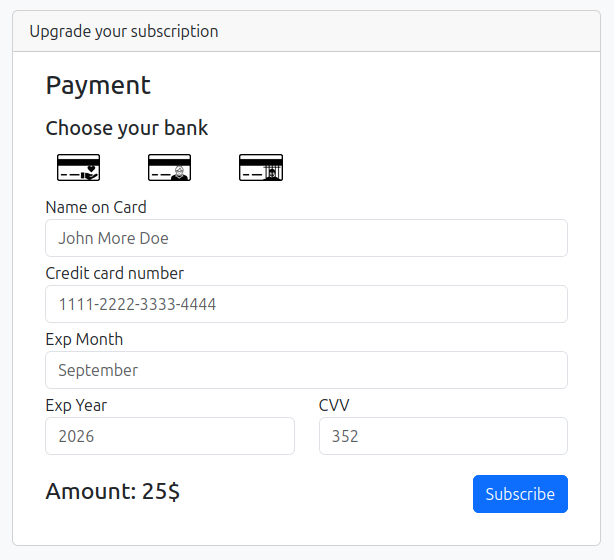Viewport: 614px width, 560px height.
Task: Click the "CVV" label text
Action: click(334, 405)
